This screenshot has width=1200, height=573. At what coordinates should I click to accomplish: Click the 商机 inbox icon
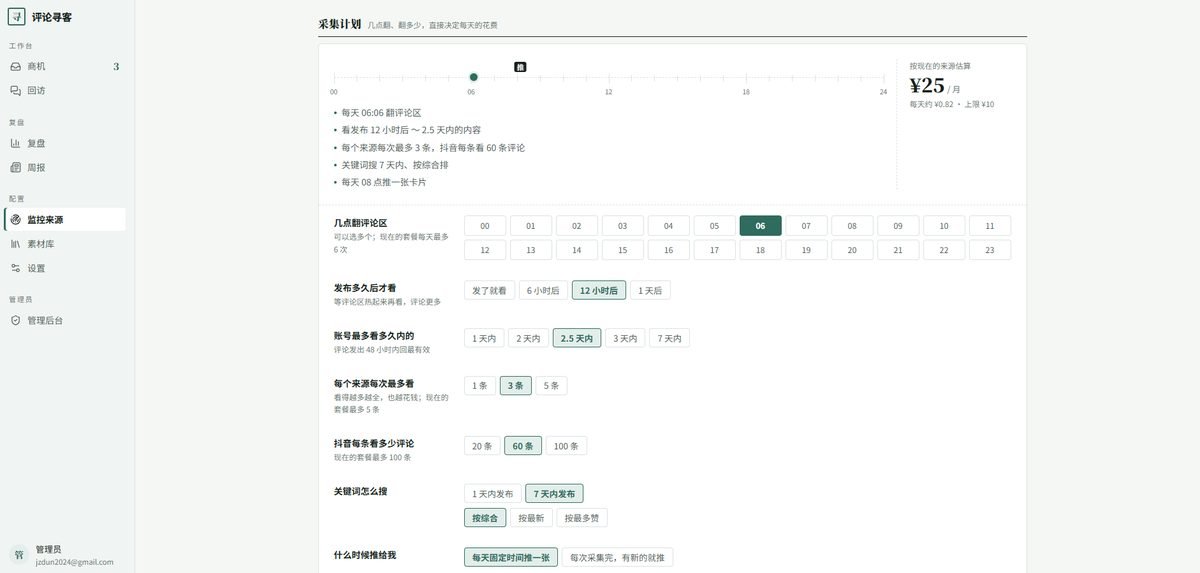(x=15, y=66)
